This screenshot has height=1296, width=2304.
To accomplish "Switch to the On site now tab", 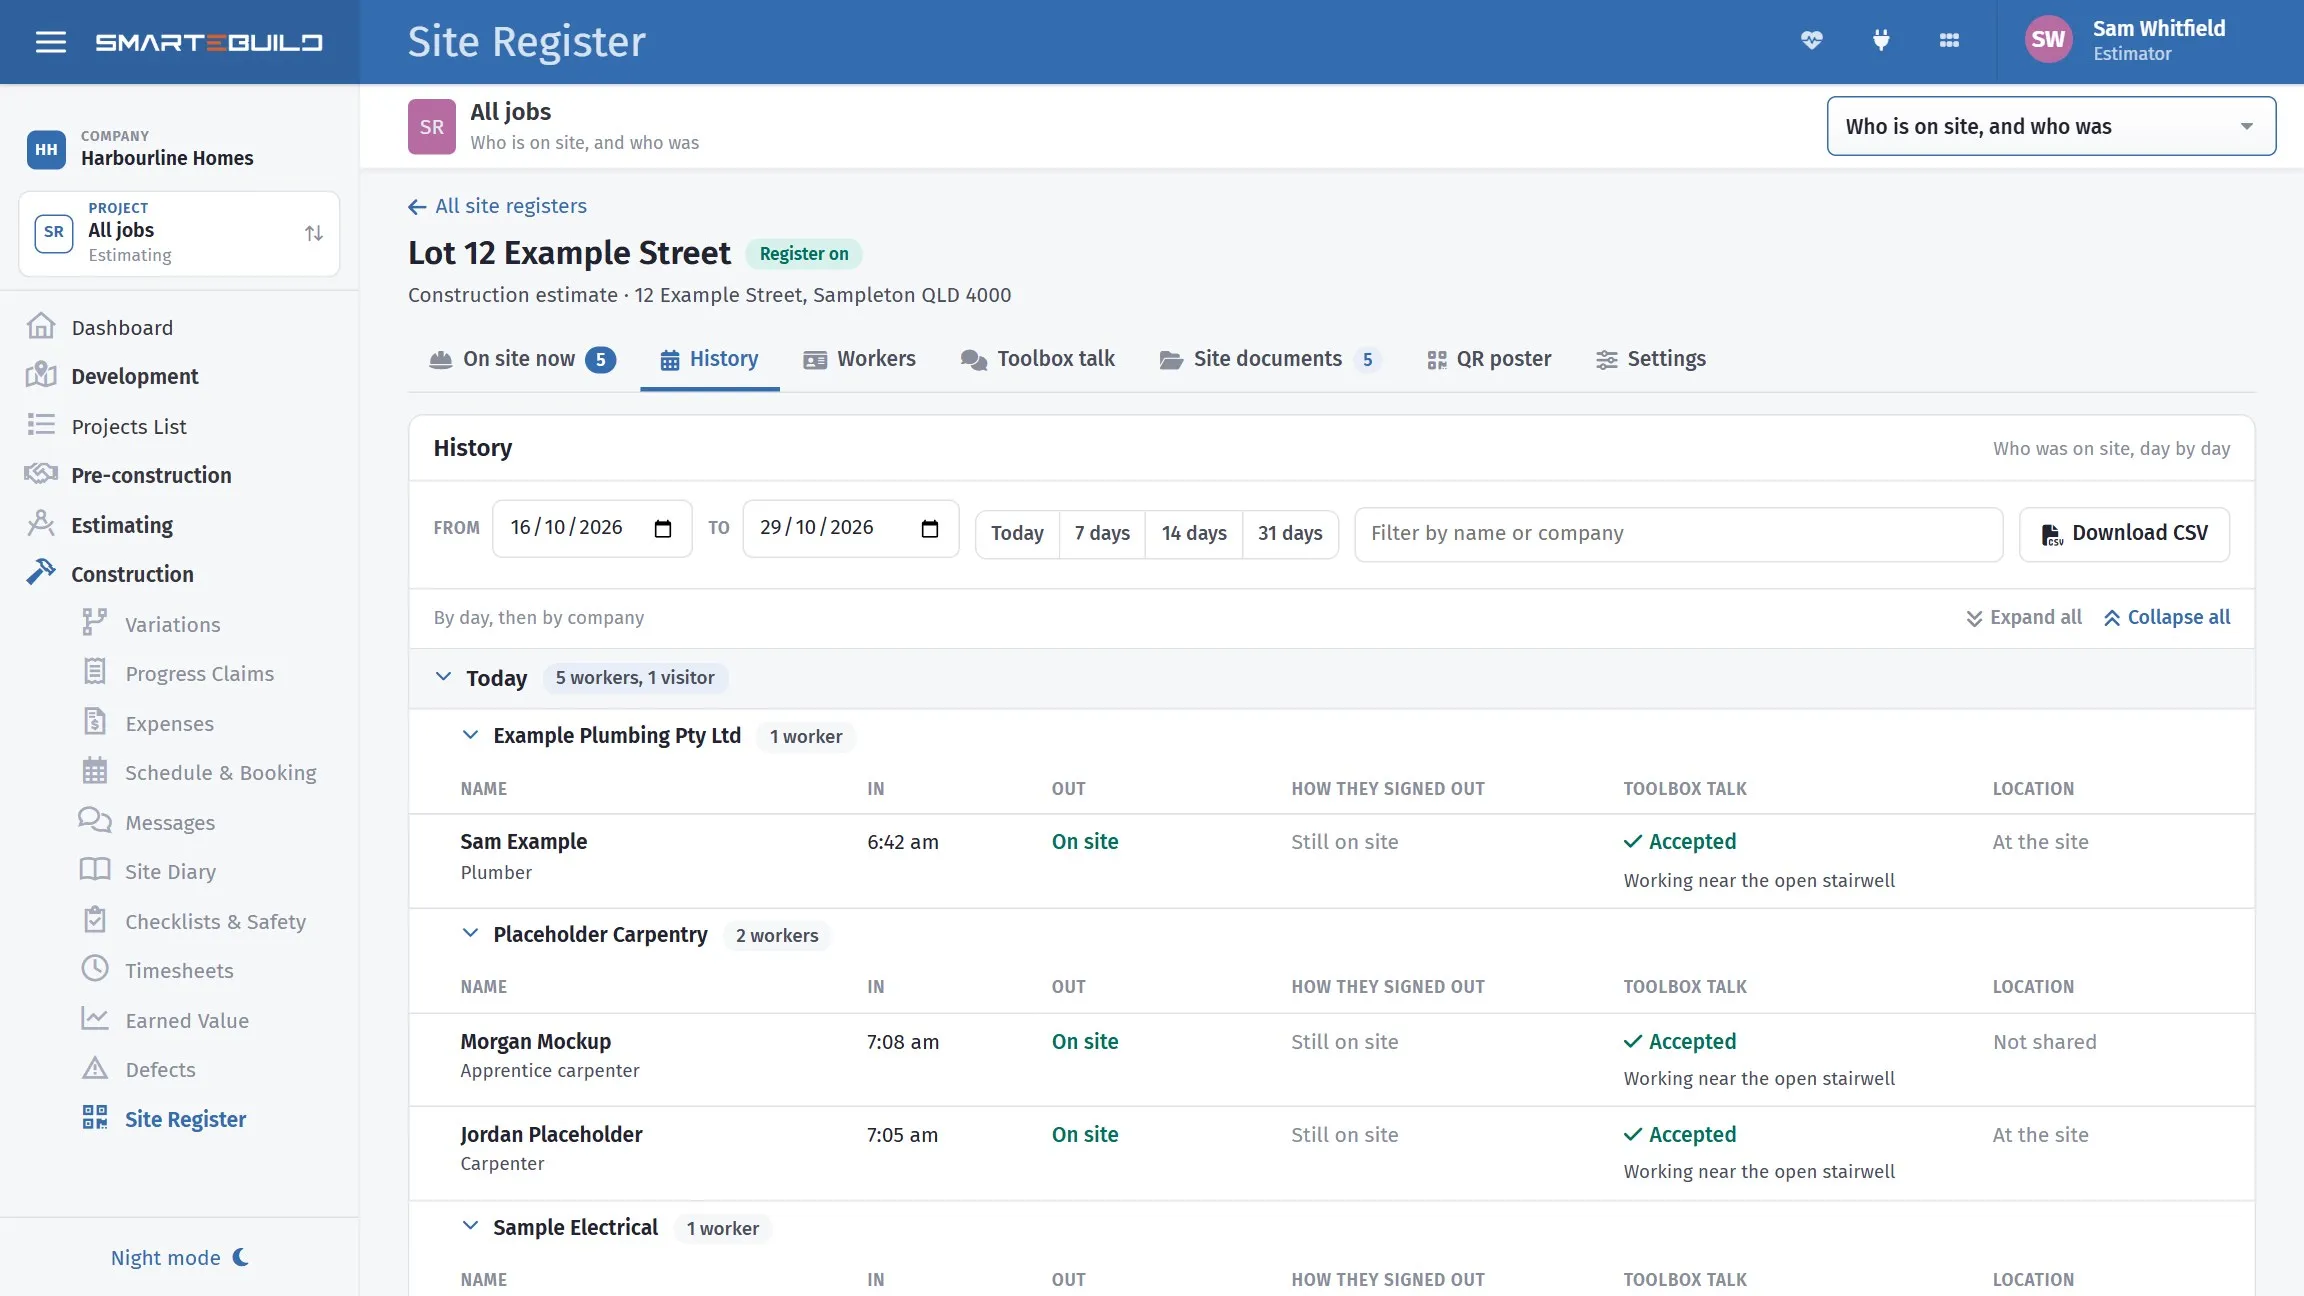I will 522,359.
